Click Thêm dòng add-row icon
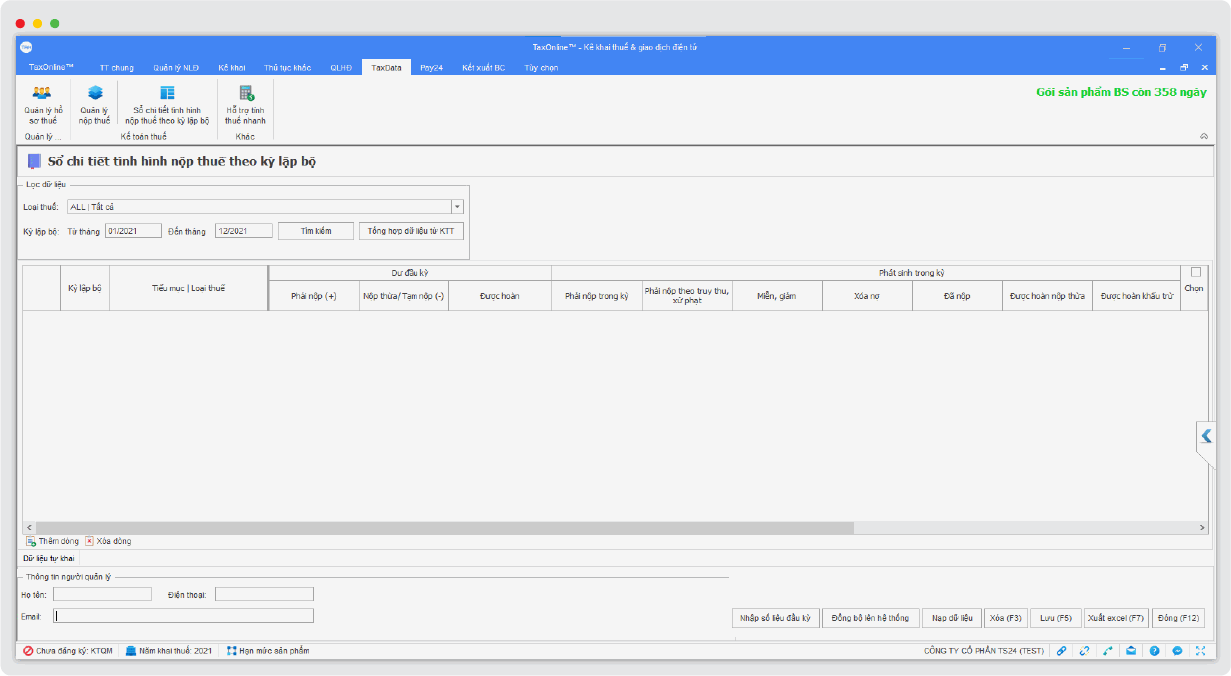The image size is (1231, 676). 31,541
